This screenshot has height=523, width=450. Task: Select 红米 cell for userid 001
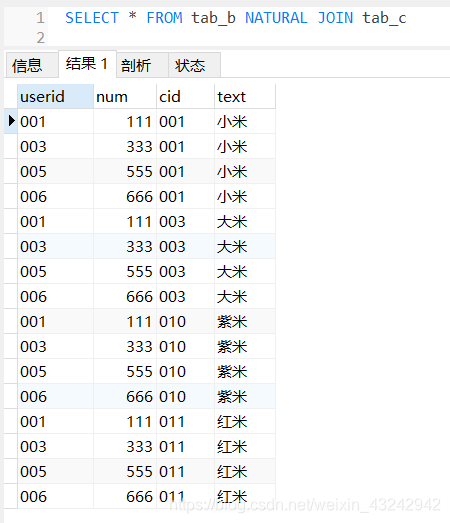tap(245, 422)
